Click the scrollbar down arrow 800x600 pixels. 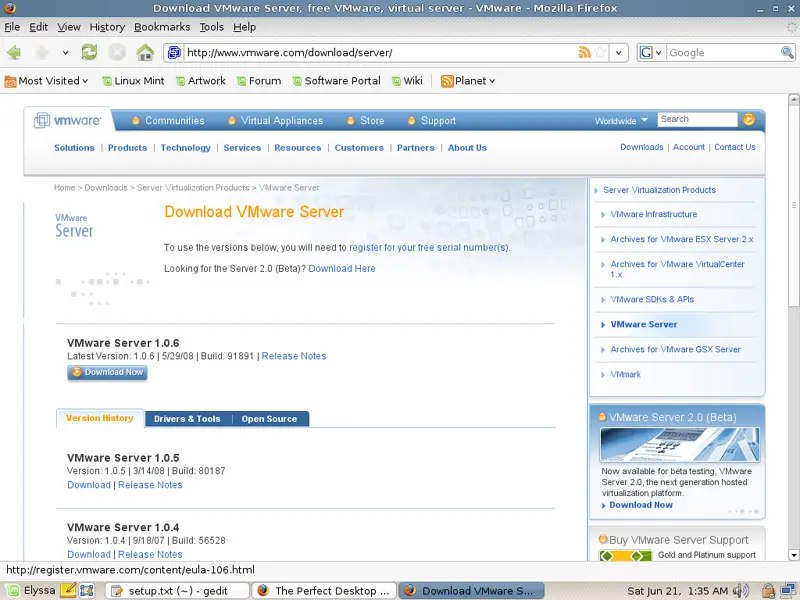[x=793, y=555]
